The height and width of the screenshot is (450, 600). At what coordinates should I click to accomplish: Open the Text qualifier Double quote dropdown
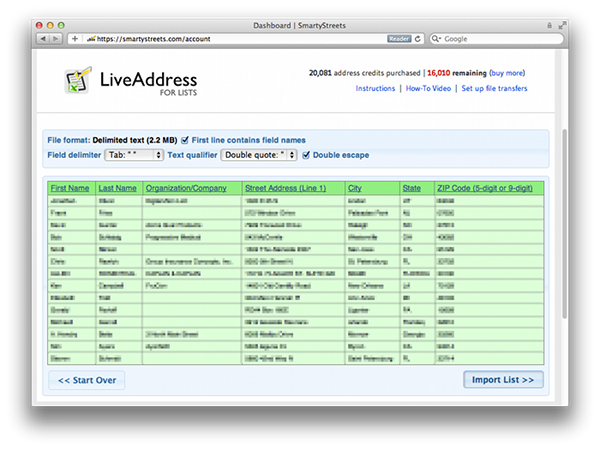tap(259, 155)
